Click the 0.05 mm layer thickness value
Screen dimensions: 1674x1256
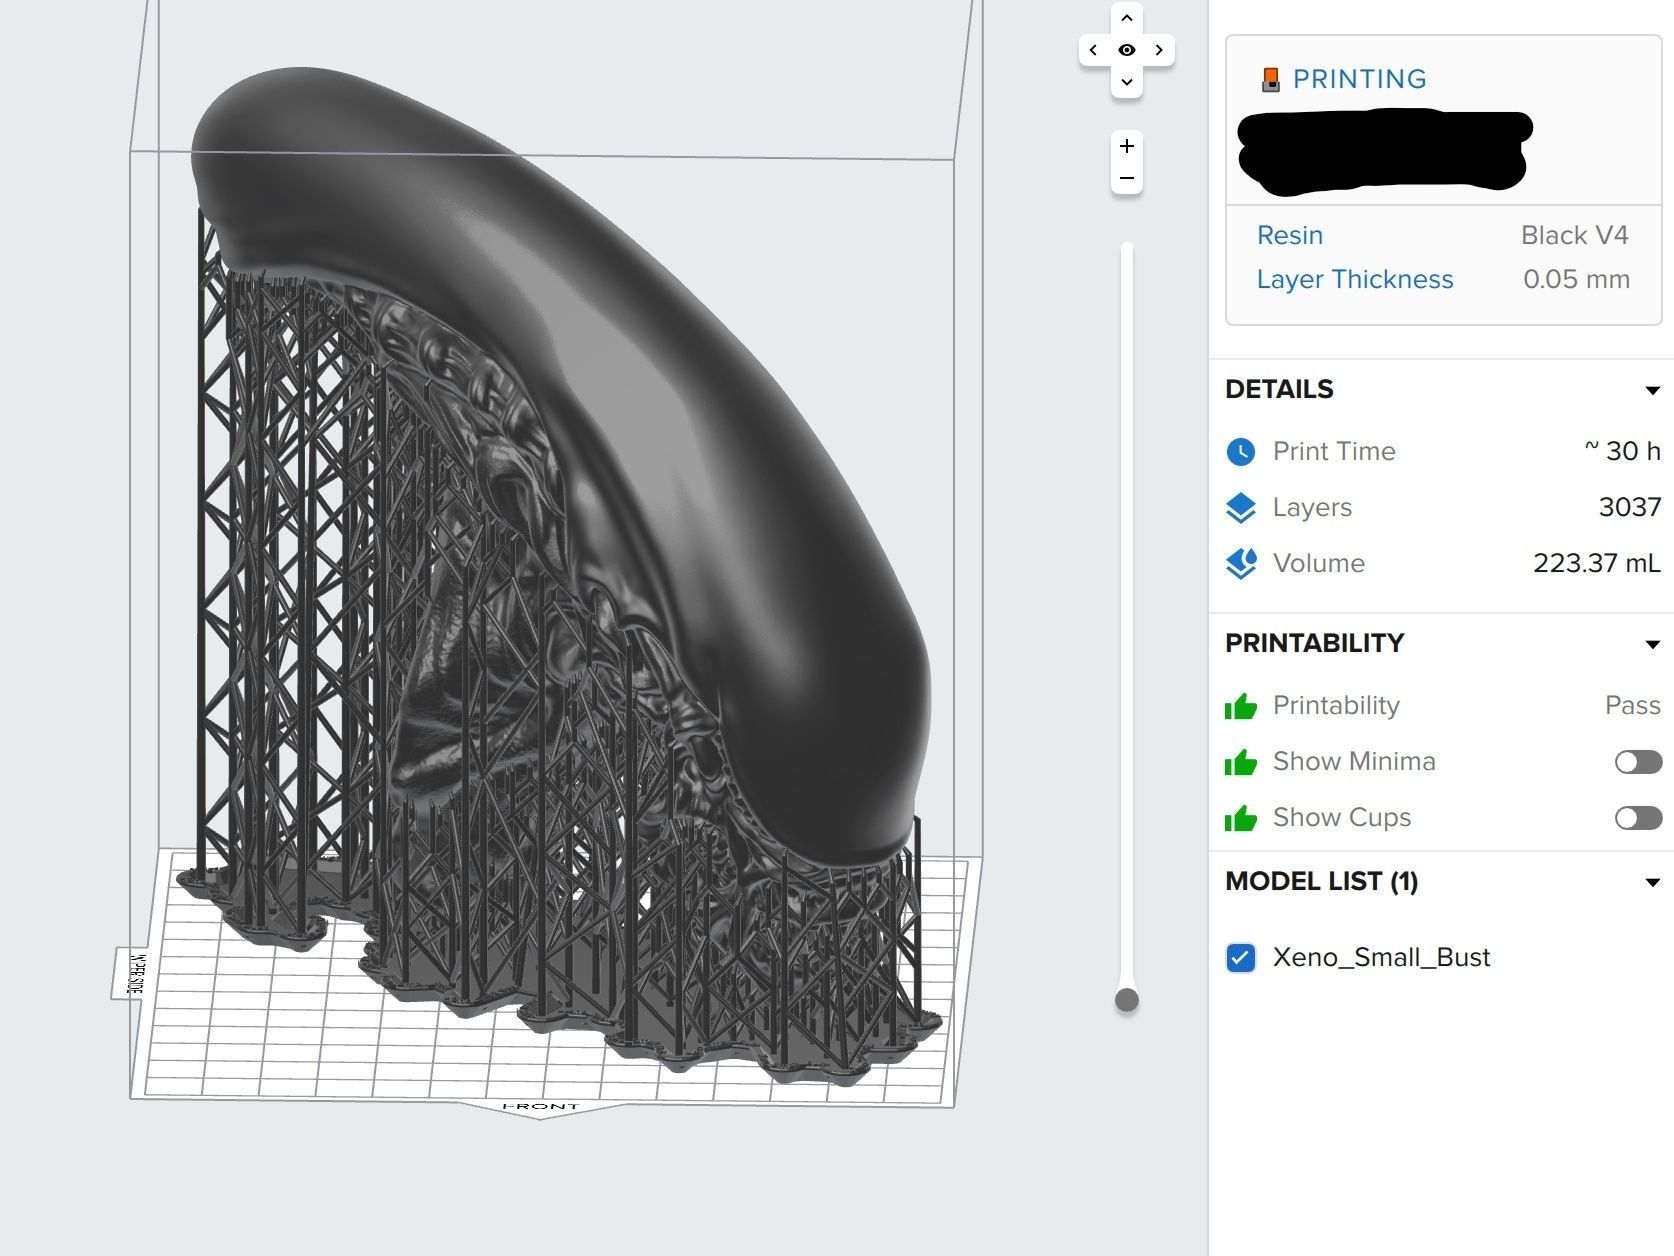pyautogui.click(x=1576, y=279)
